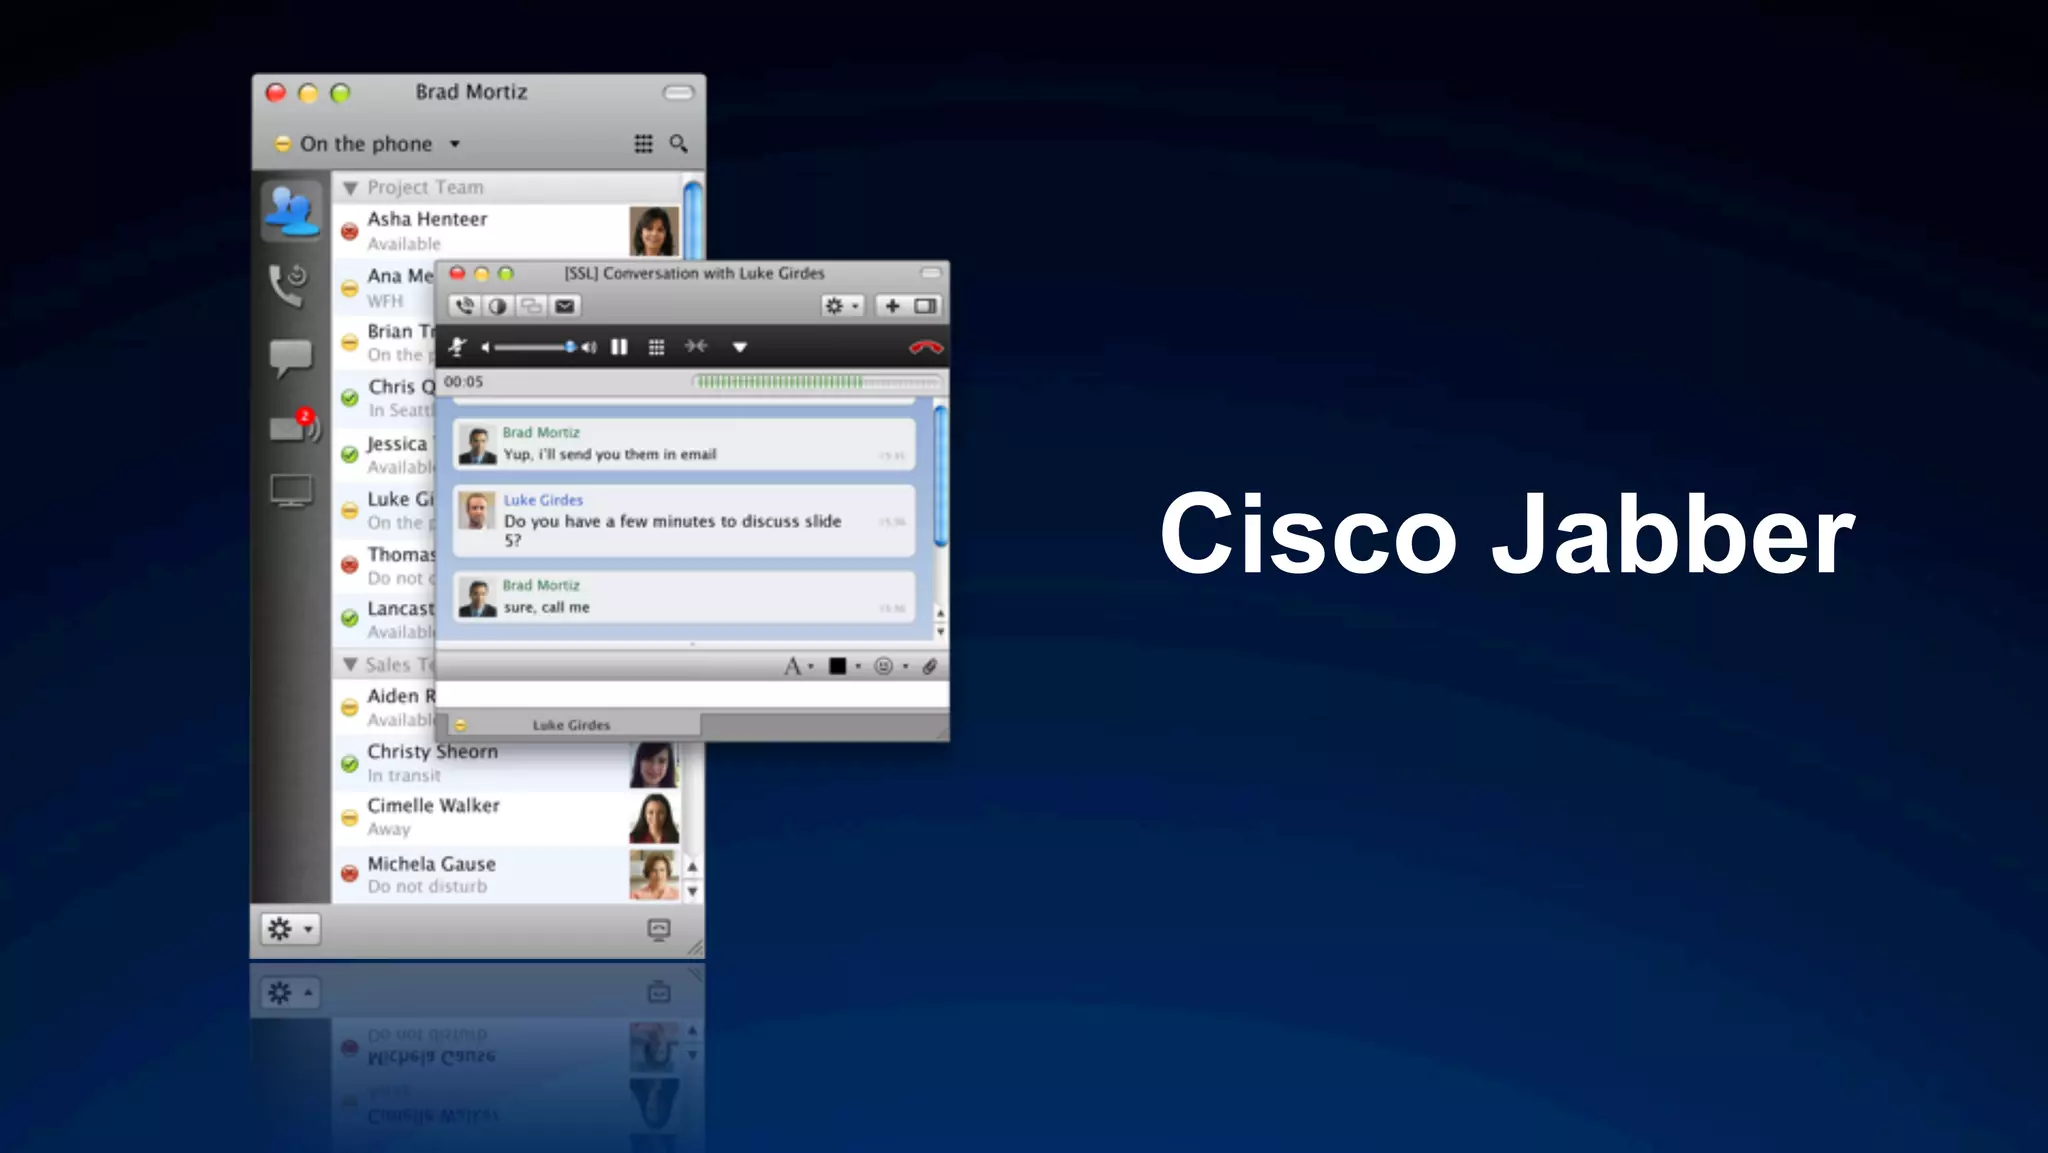Open the On the phone status dropdown
The image size is (2048, 1153).
coord(367,144)
